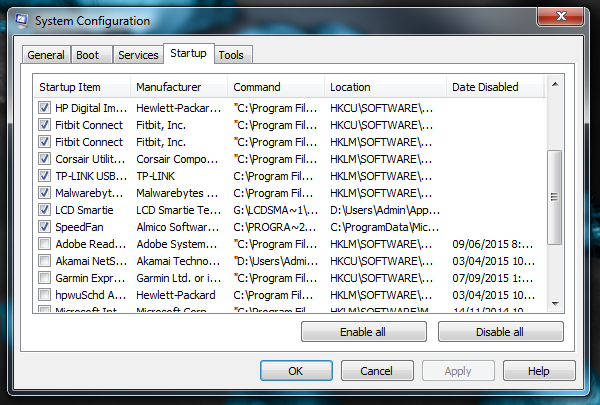Click the Apply button
This screenshot has height=405, width=600.
pos(458,371)
